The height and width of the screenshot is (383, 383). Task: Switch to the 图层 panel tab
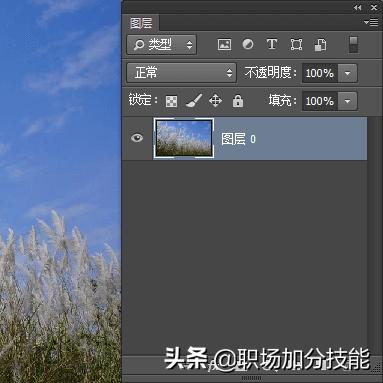tap(141, 23)
